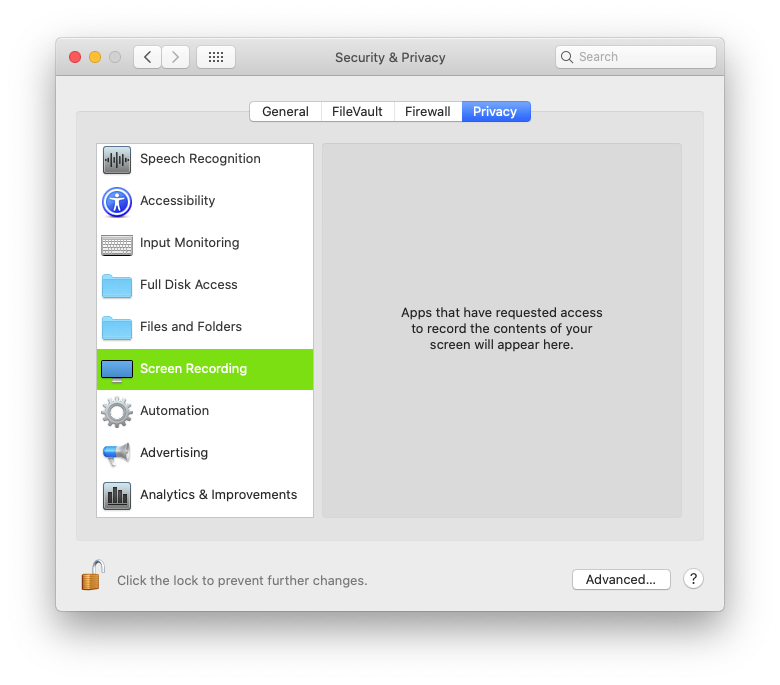780x685 pixels.
Task: Click the open padlock to lock changes
Action: pos(93,575)
